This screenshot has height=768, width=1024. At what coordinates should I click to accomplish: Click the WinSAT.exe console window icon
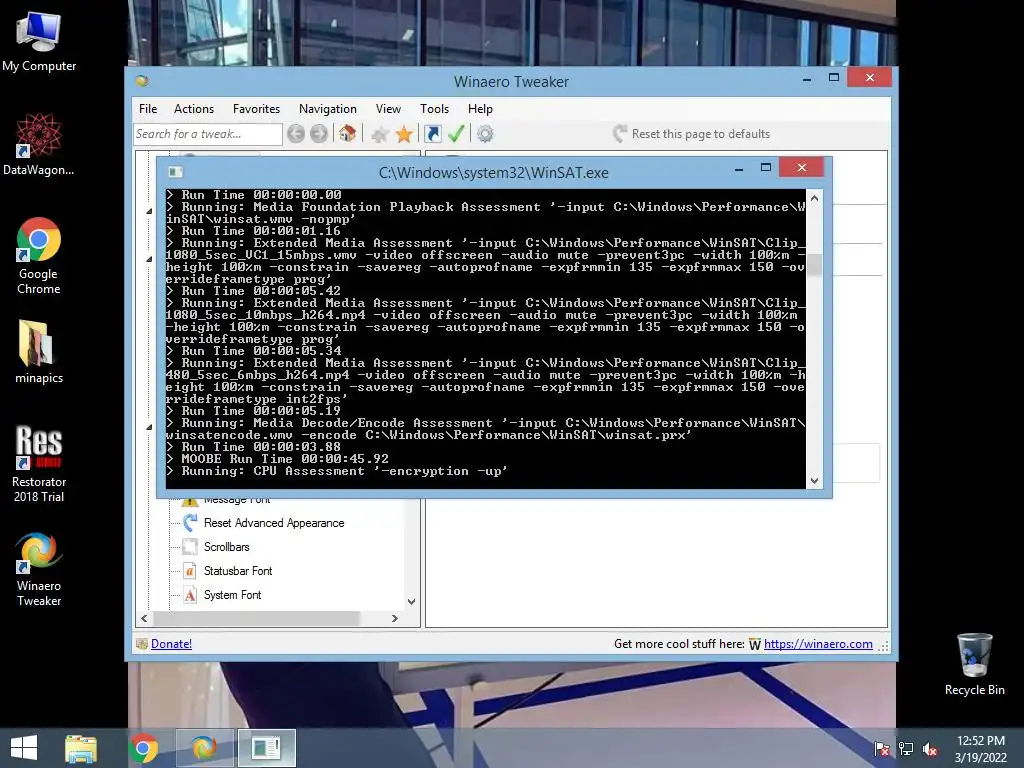click(176, 172)
